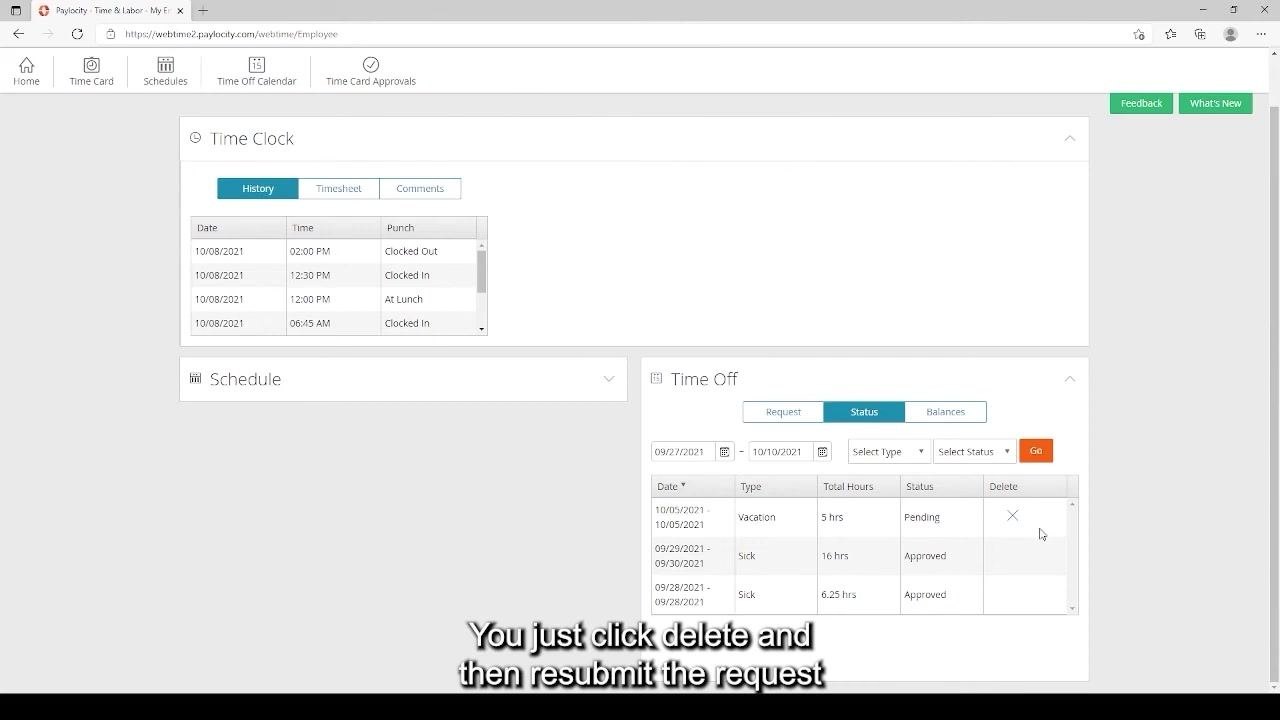Viewport: 1280px width, 720px height.
Task: Click the Schedule panel icon
Action: (x=195, y=378)
